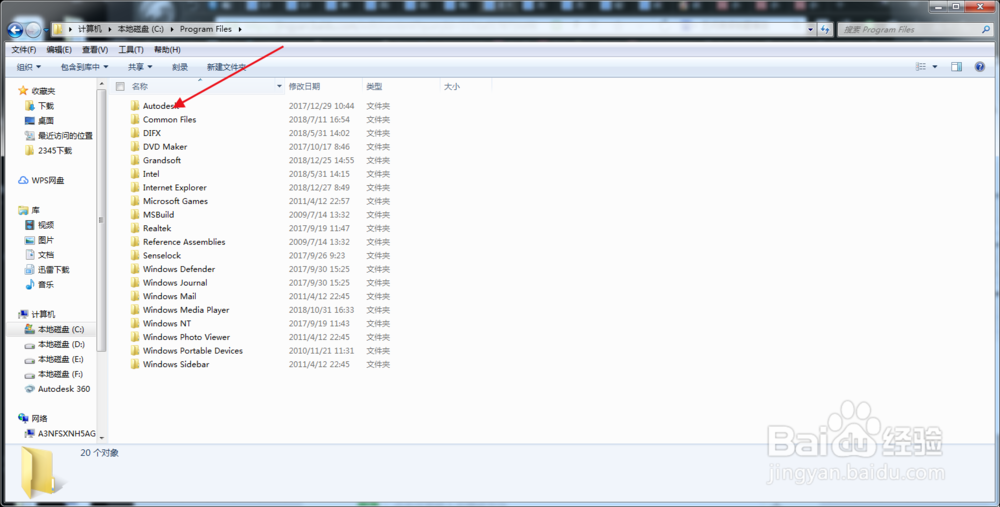Select the Windows Media Player folder name
This screenshot has width=1000, height=507.
pyautogui.click(x=186, y=310)
